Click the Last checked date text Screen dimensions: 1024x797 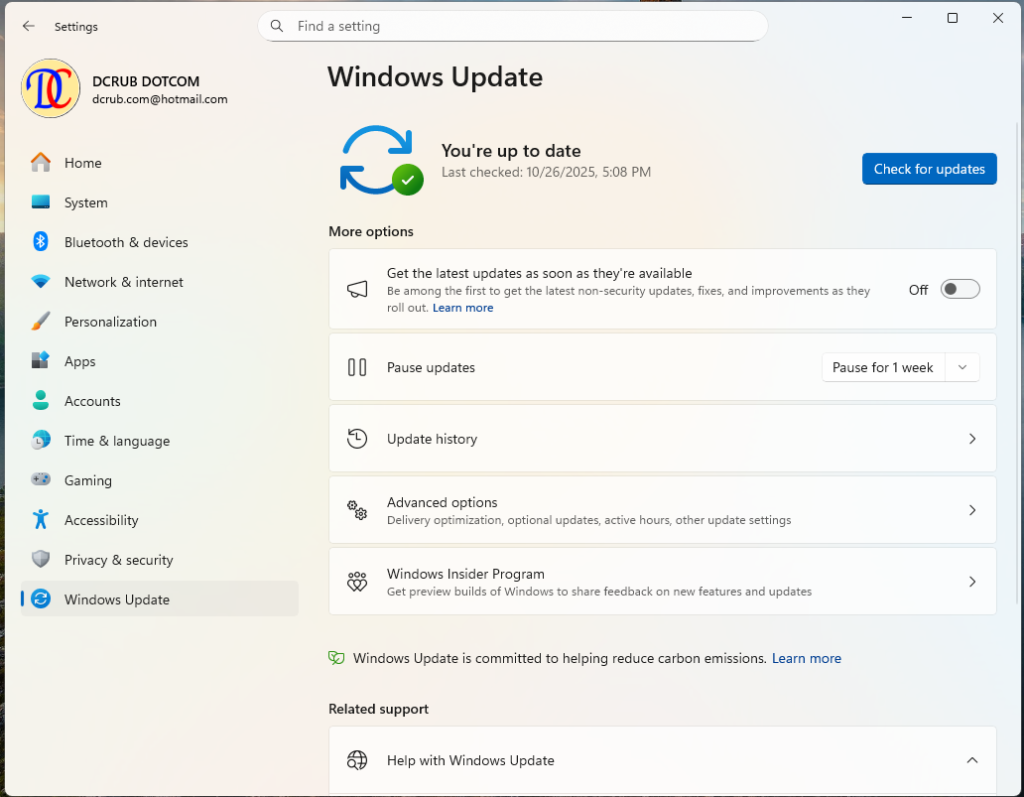pos(546,172)
